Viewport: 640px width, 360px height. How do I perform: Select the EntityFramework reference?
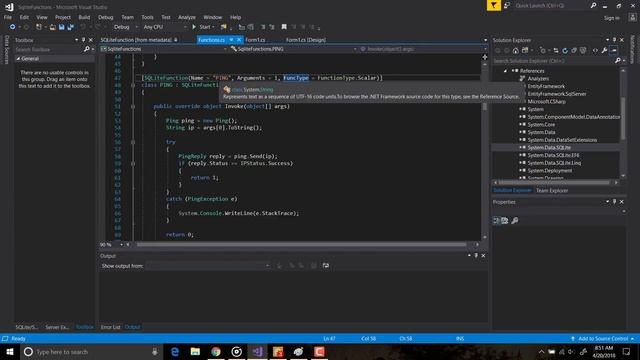546,86
